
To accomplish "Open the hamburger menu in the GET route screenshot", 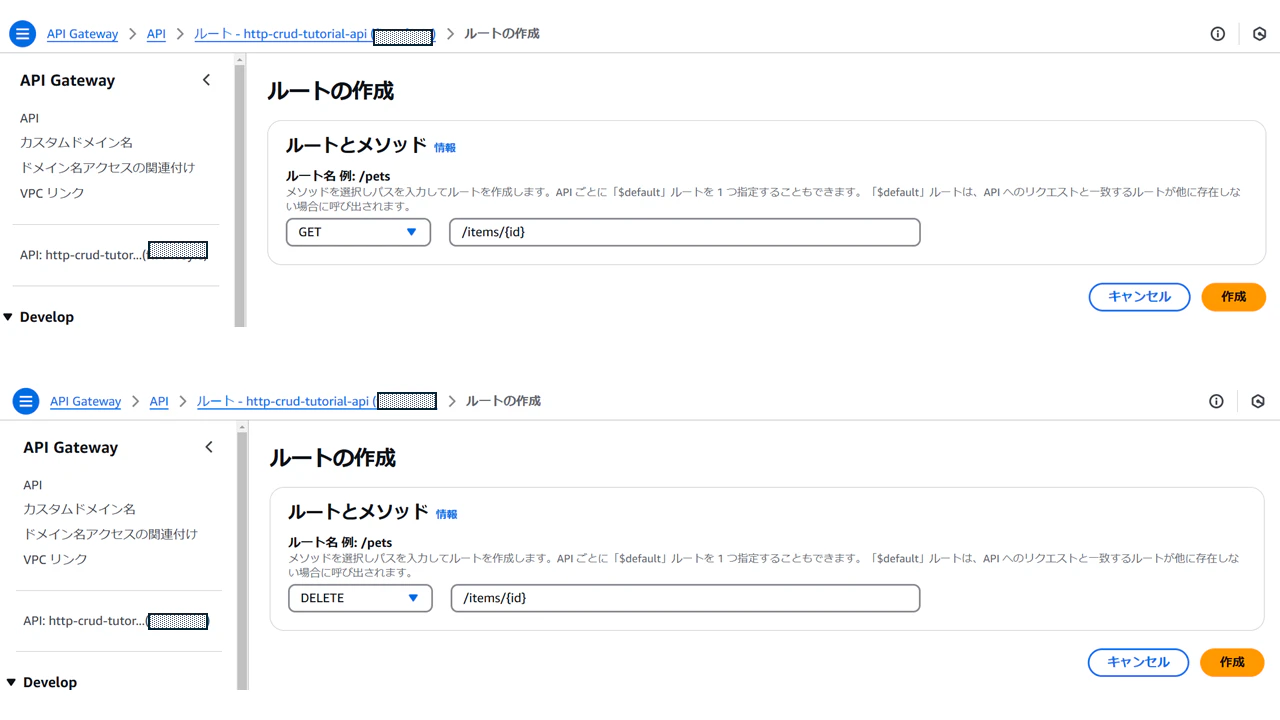I will pos(22,34).
